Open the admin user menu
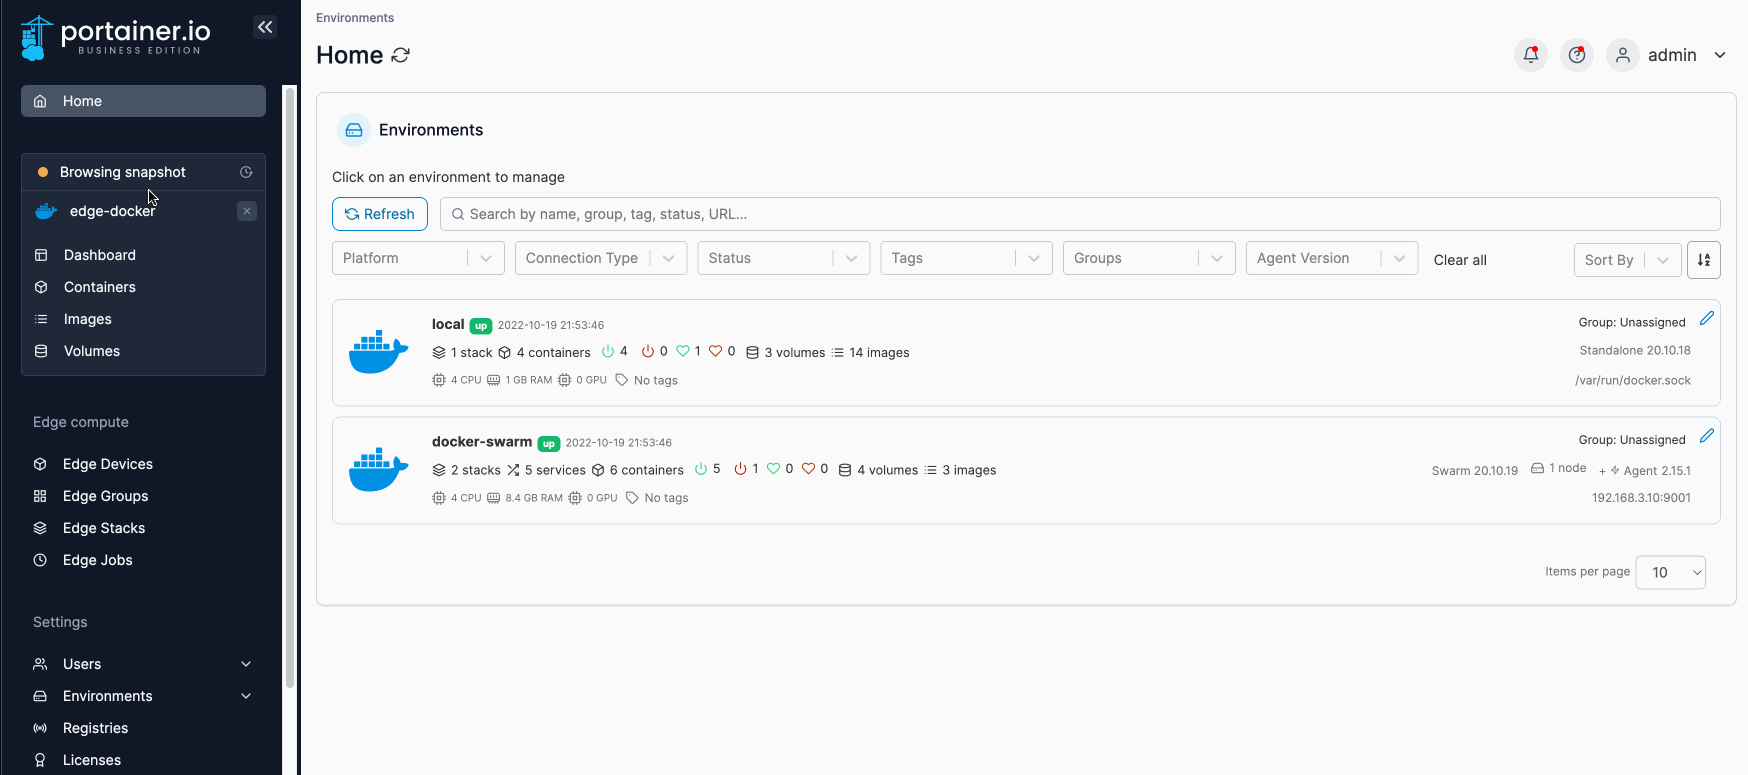This screenshot has height=775, width=1748. [x=1685, y=55]
